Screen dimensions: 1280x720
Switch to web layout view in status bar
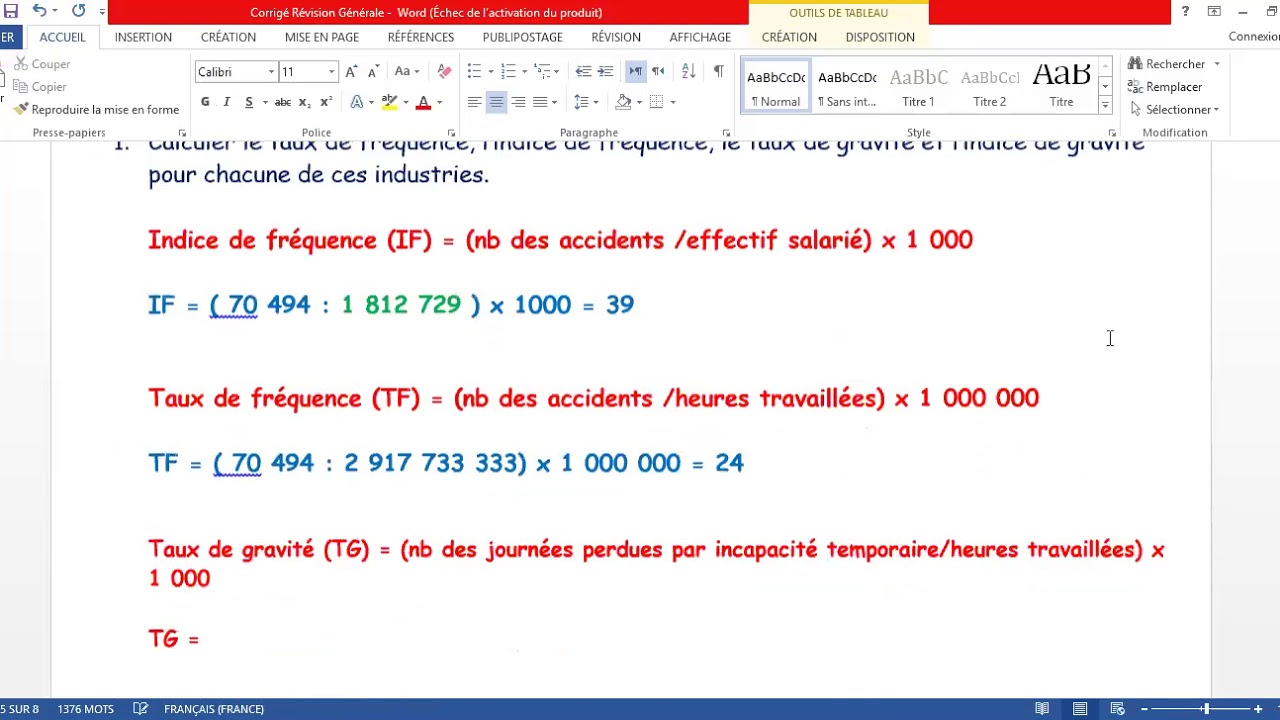(1118, 709)
